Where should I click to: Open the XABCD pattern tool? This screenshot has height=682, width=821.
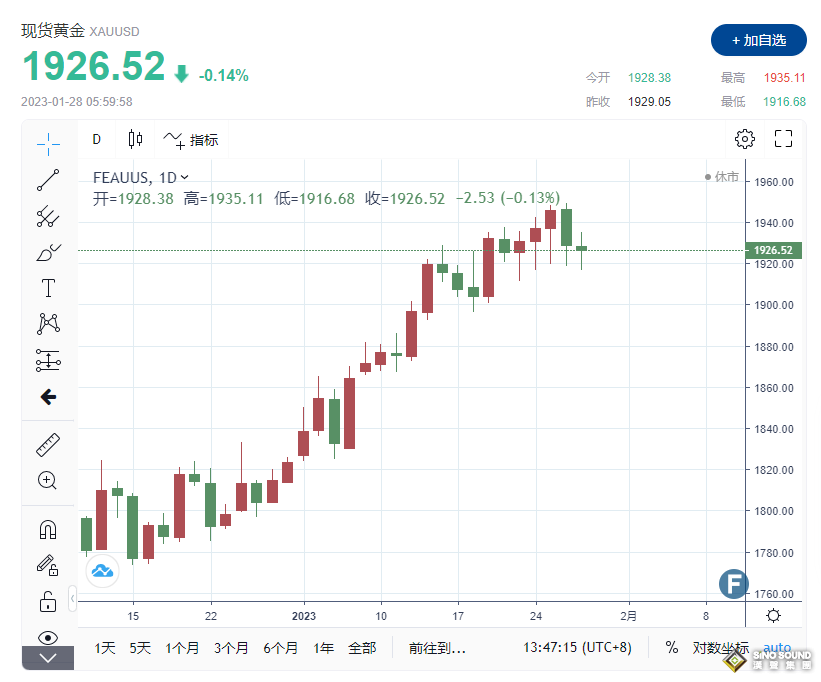(48, 322)
